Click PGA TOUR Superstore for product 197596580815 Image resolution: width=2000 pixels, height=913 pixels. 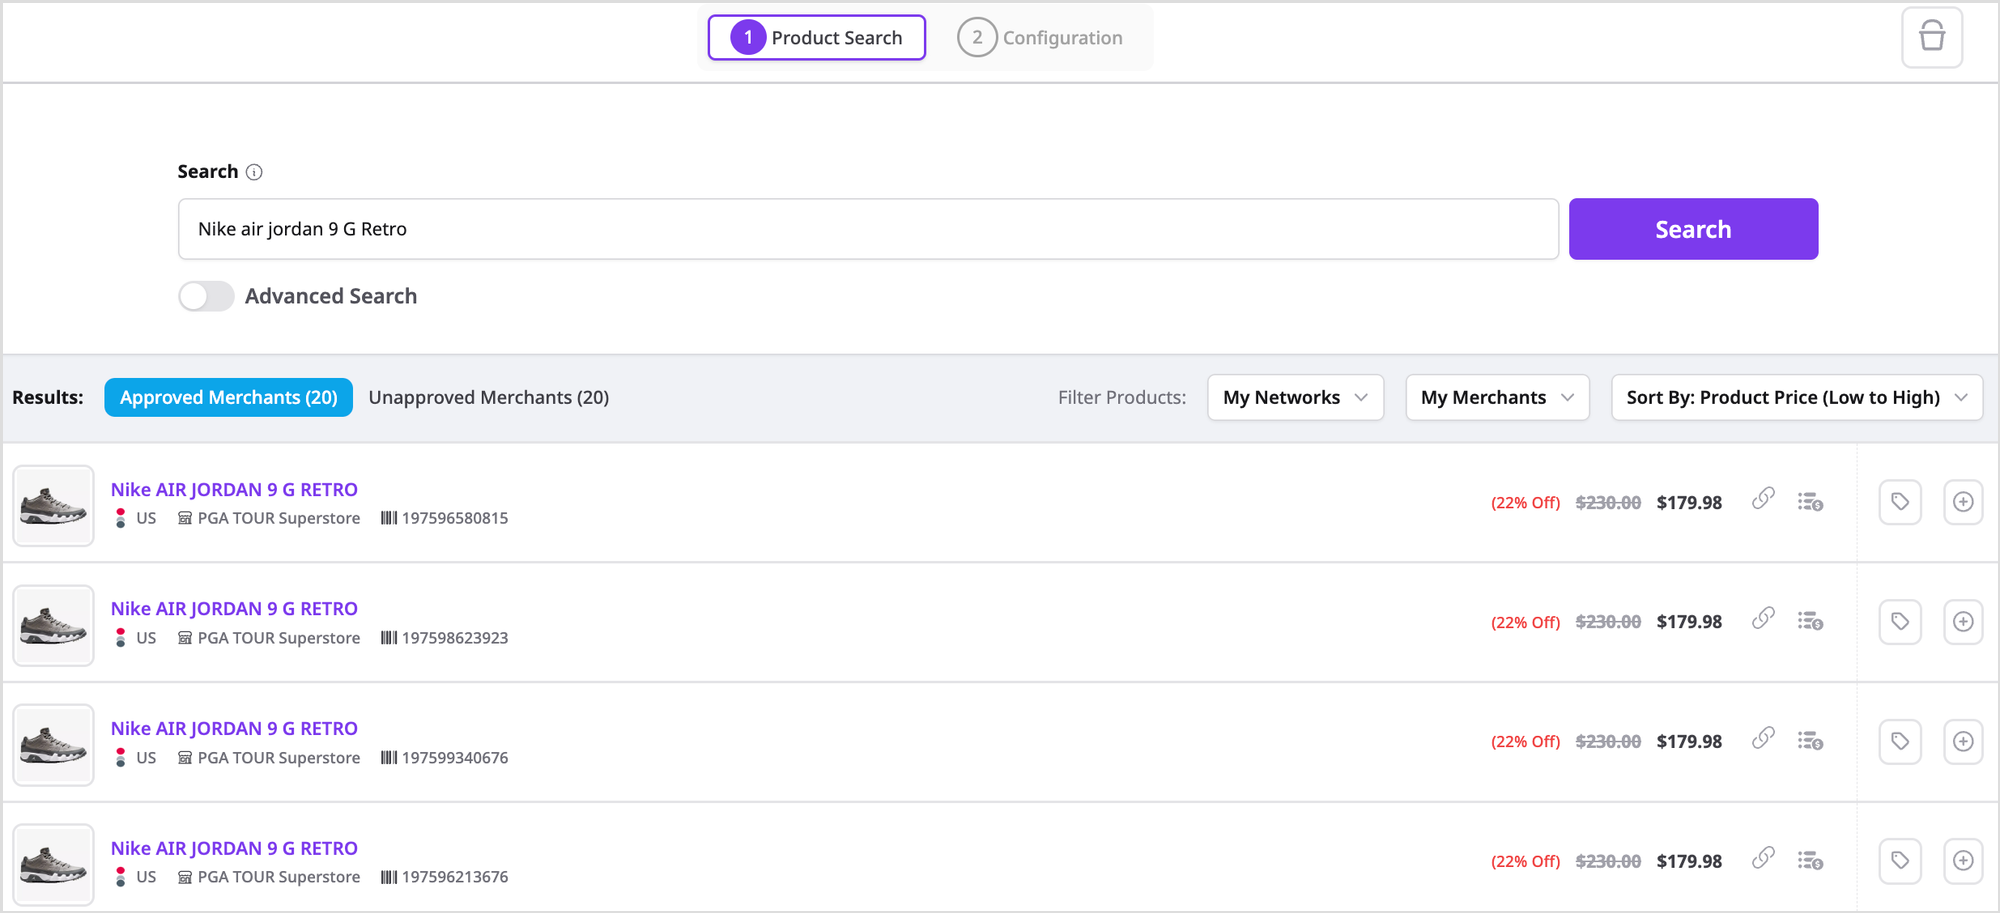click(279, 518)
